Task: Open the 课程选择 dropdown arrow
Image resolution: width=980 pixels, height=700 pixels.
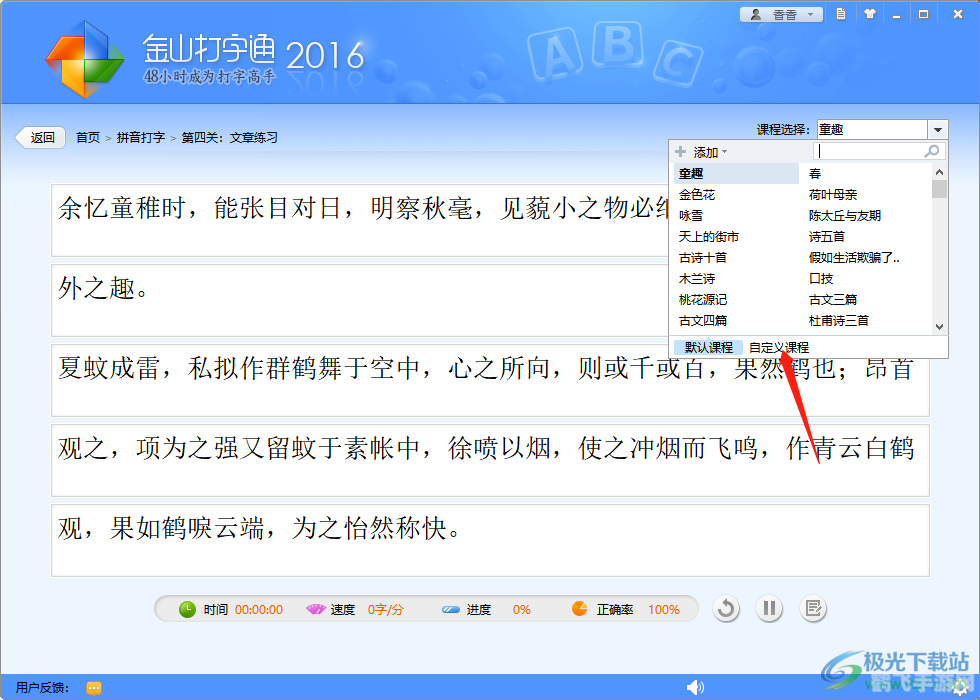Action: [x=937, y=128]
